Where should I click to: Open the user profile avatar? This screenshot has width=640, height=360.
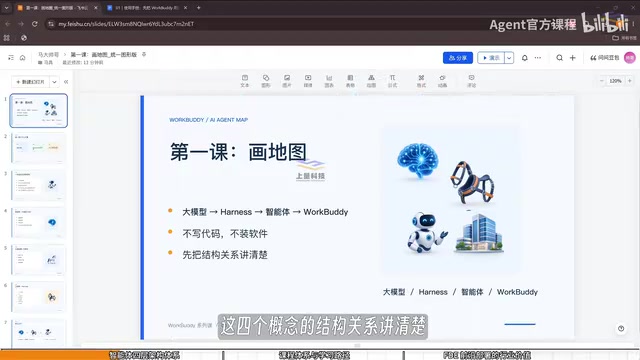click(x=630, y=58)
